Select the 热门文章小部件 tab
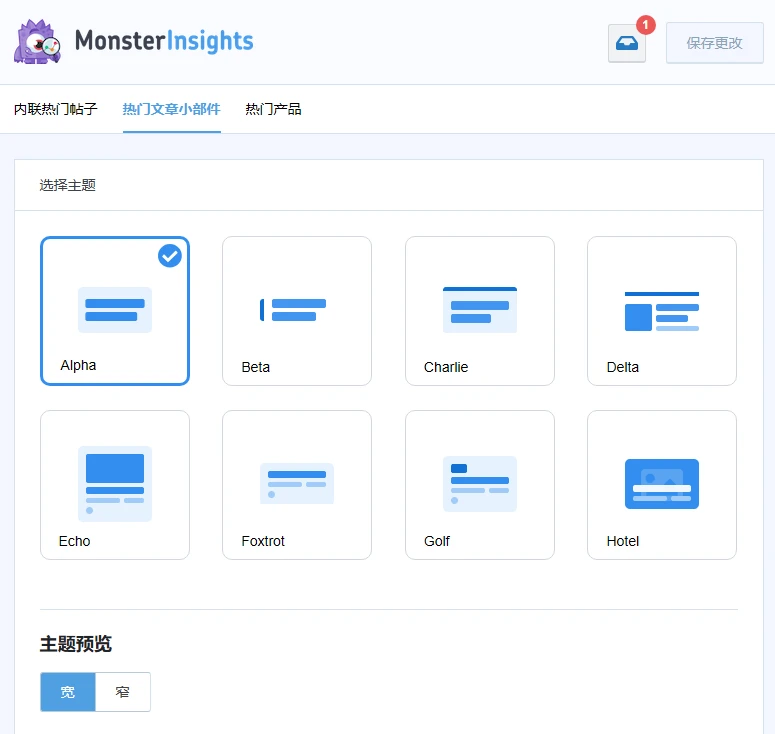Image resolution: width=775 pixels, height=734 pixels. pyautogui.click(x=172, y=109)
